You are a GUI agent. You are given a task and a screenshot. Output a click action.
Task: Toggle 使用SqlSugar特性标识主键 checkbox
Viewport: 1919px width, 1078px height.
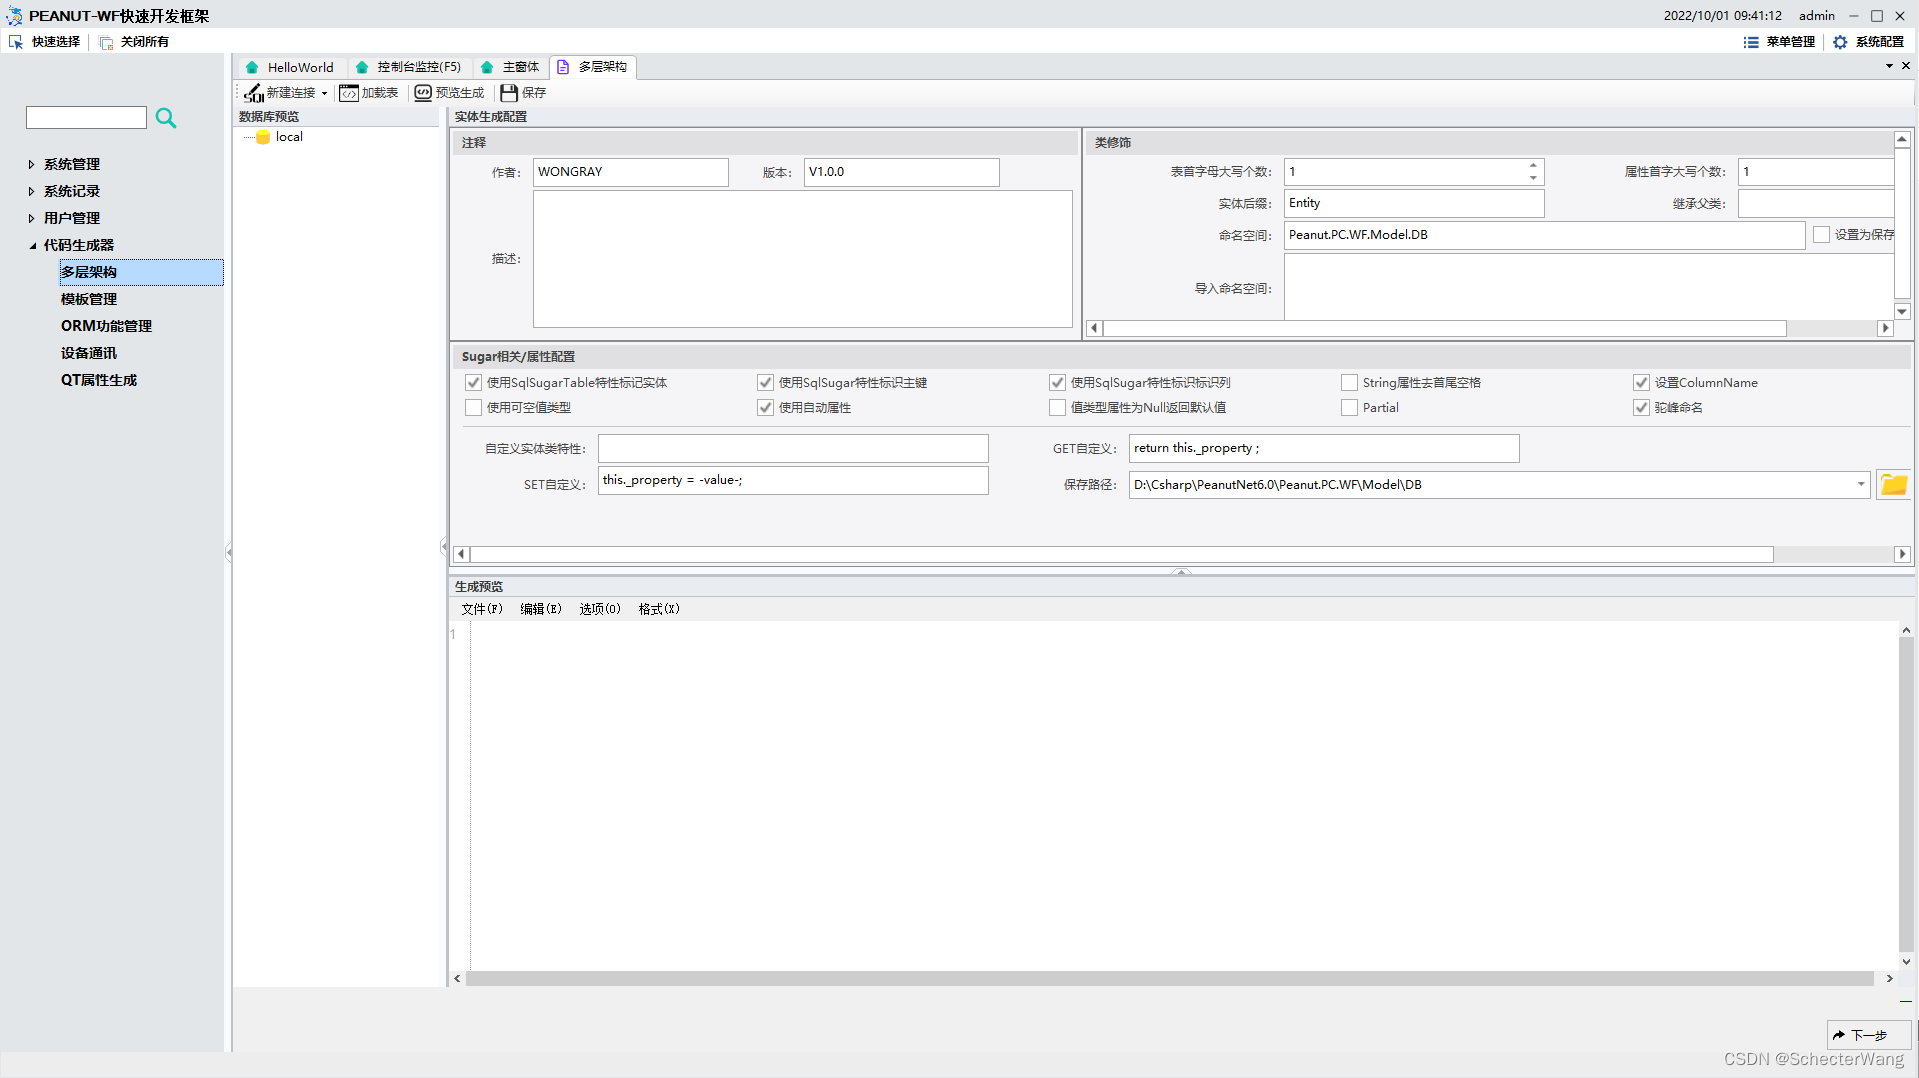point(765,383)
